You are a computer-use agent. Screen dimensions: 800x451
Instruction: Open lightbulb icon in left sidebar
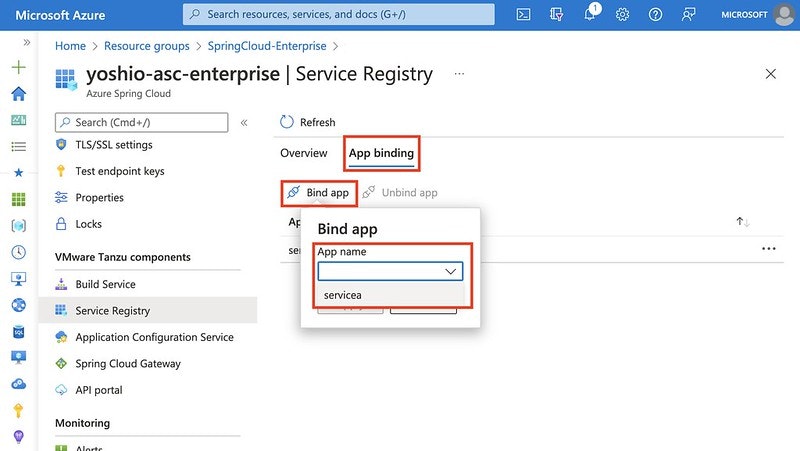pyautogui.click(x=19, y=437)
